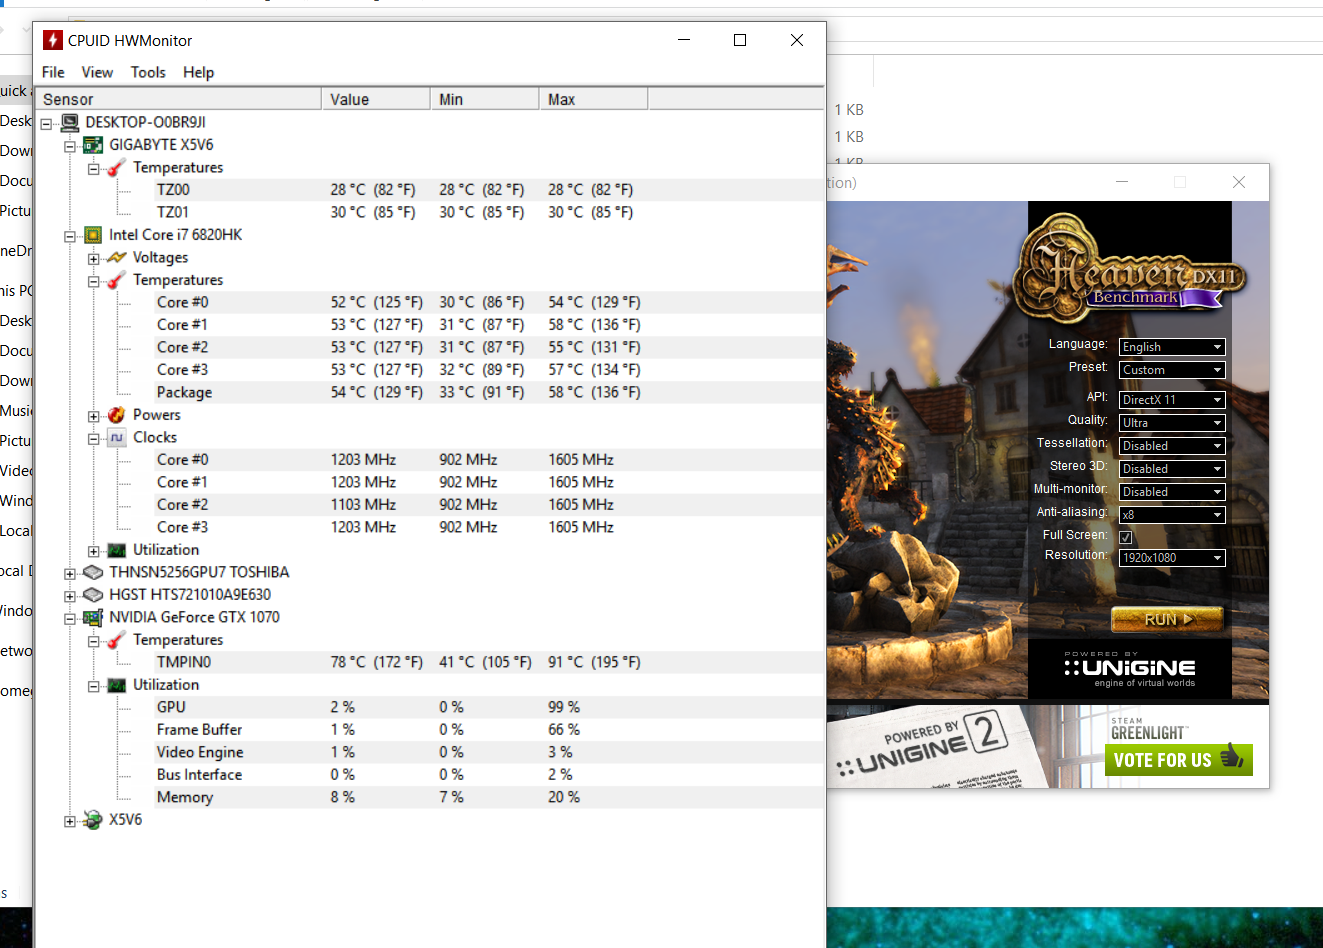Screen dimensions: 1323x948
Task: Click the Clocks waveform icon
Action: pos(117,437)
